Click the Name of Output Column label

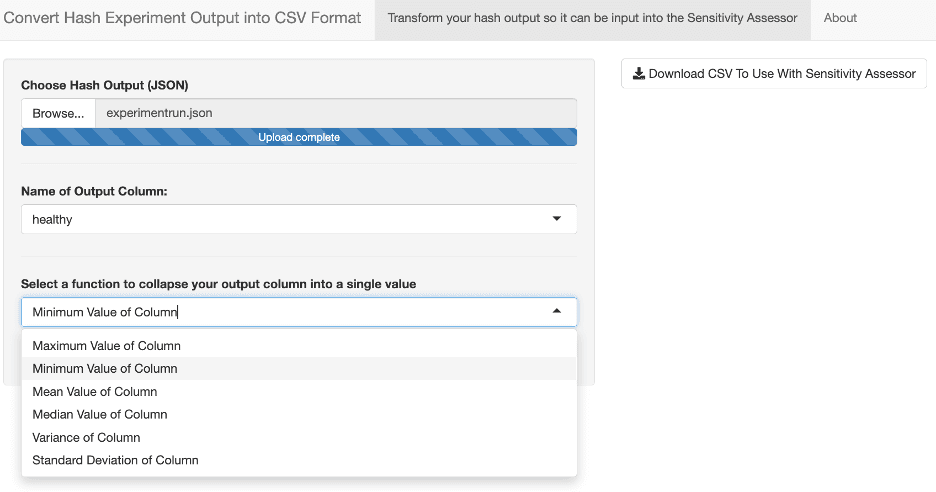pyautogui.click(x=94, y=191)
